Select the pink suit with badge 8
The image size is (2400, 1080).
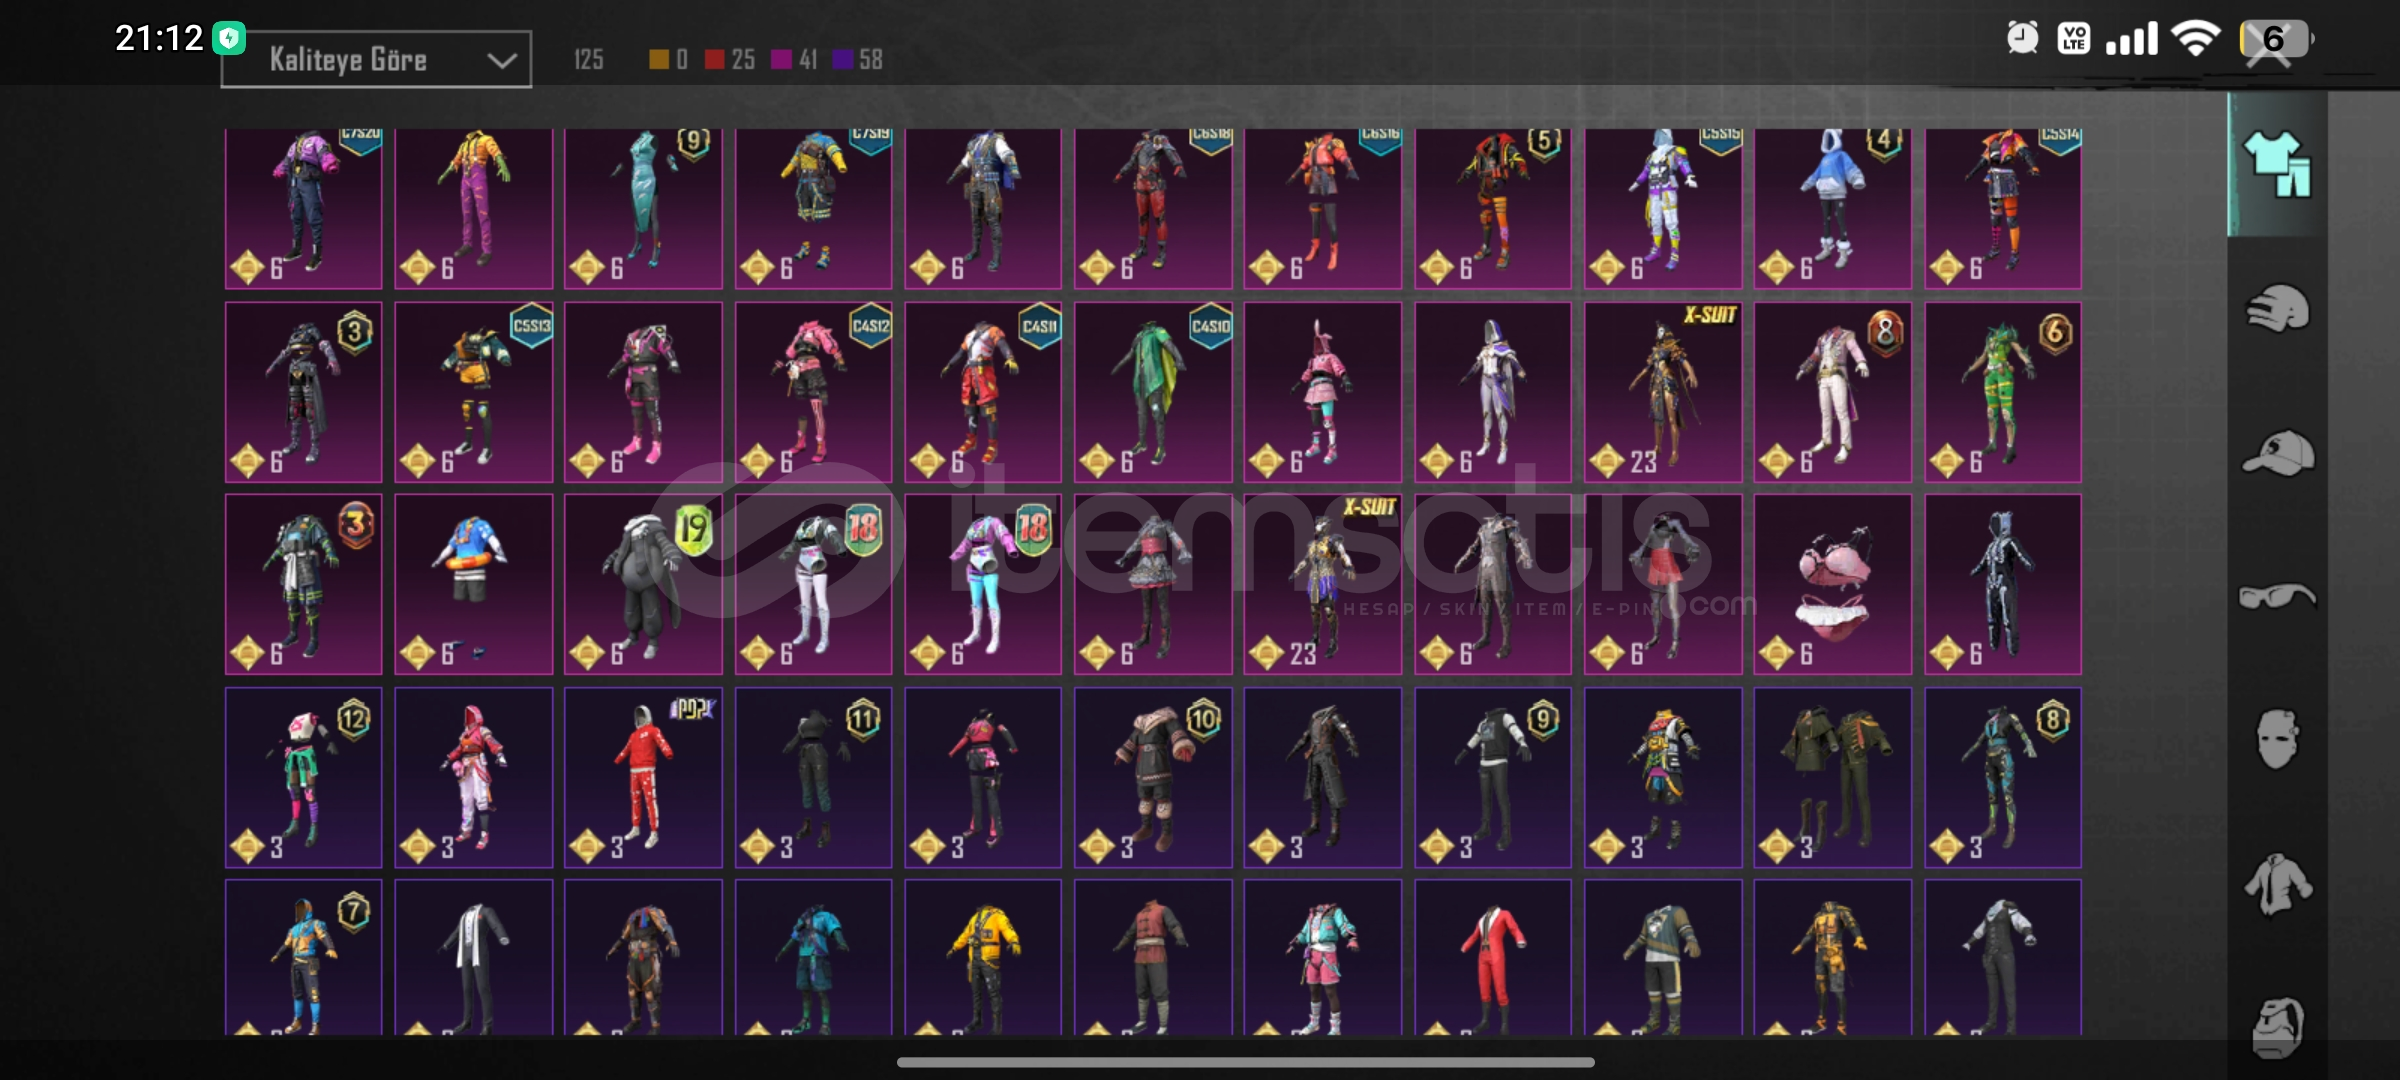[1832, 392]
